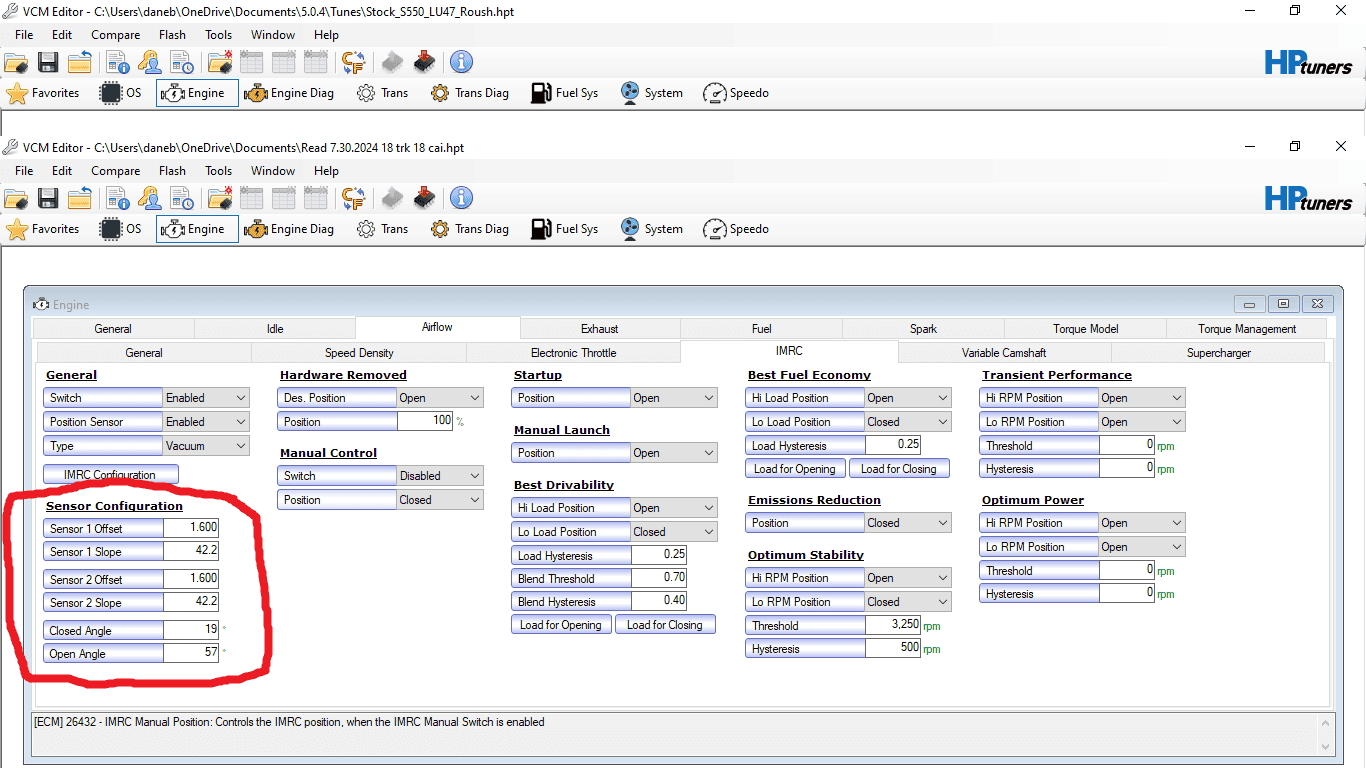Click the C/F unit conversion icon in the front window
This screenshot has height=768, width=1366.
[x=354, y=198]
